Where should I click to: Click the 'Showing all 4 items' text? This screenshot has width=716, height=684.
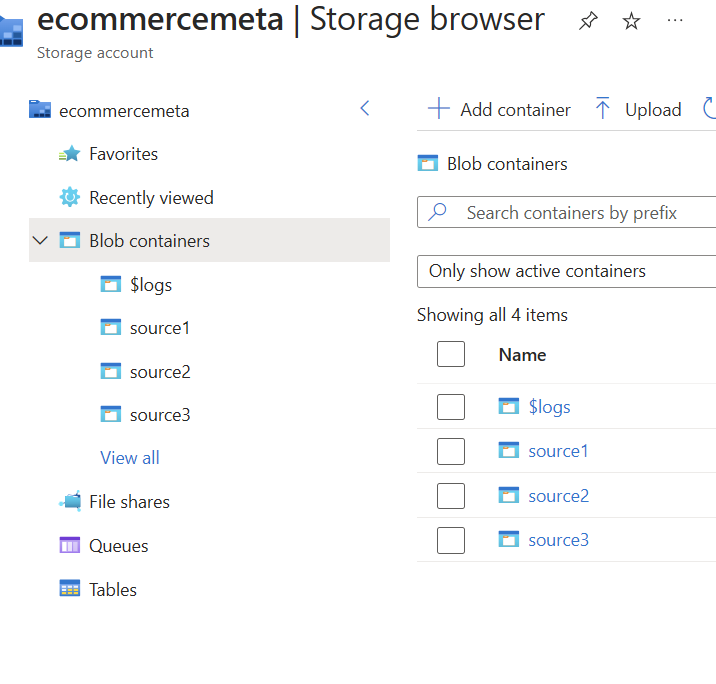point(492,315)
